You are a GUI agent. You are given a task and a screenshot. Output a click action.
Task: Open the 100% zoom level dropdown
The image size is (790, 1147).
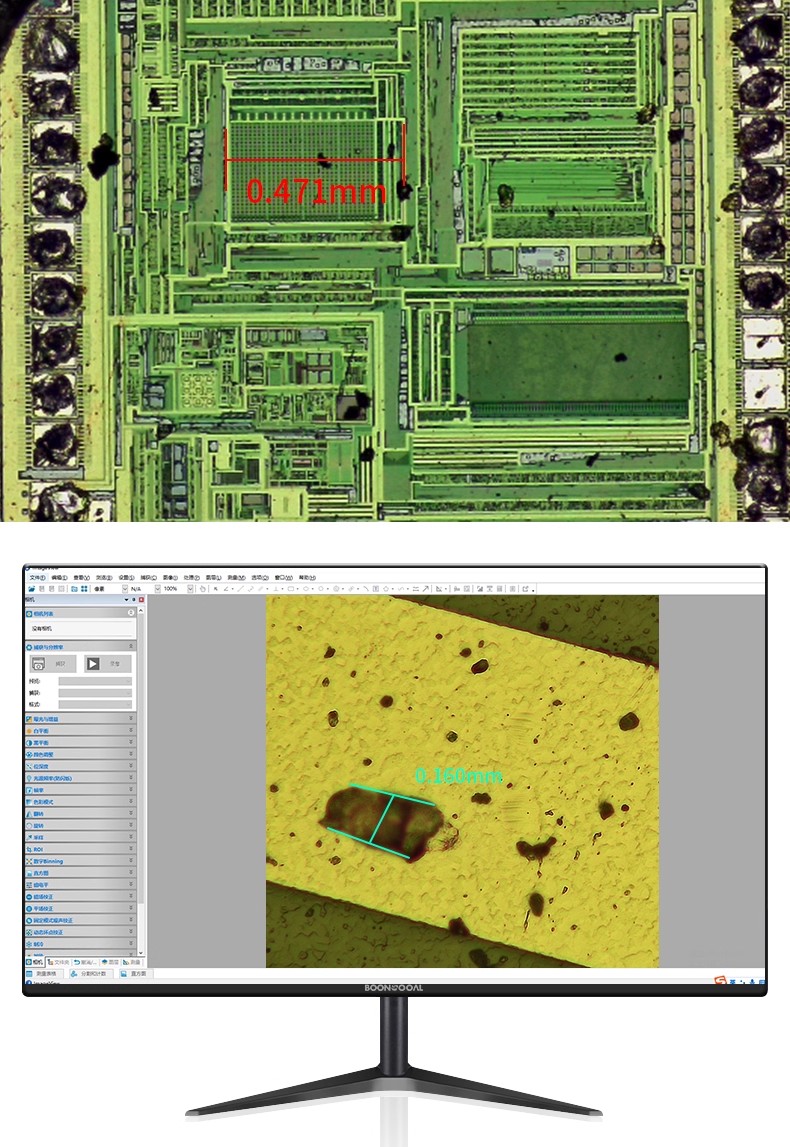coord(190,589)
